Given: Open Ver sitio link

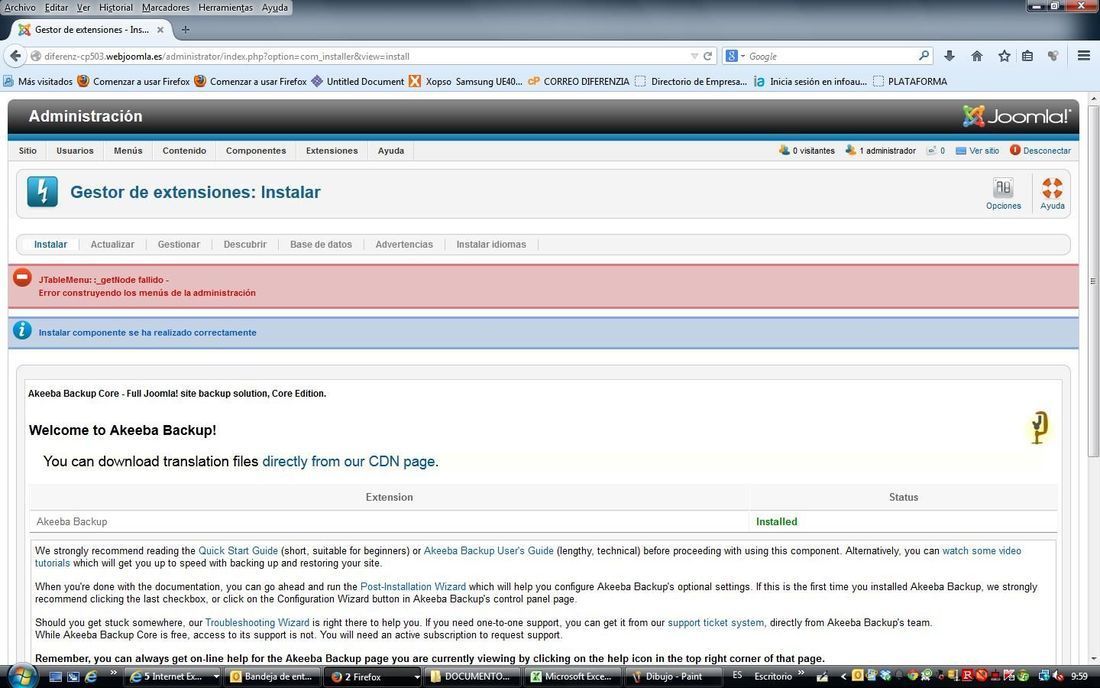Looking at the screenshot, I should click(977, 151).
